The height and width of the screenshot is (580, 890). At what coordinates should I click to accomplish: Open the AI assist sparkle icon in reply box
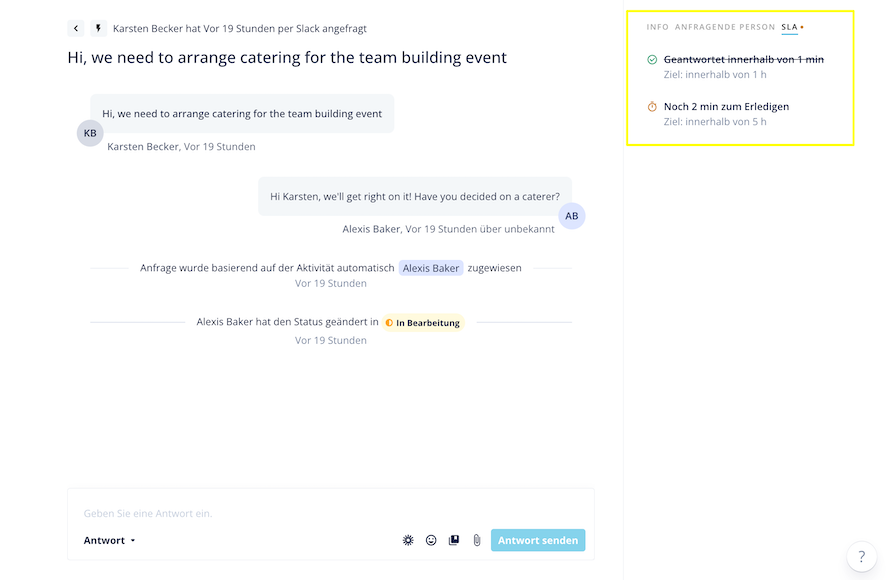[408, 540]
